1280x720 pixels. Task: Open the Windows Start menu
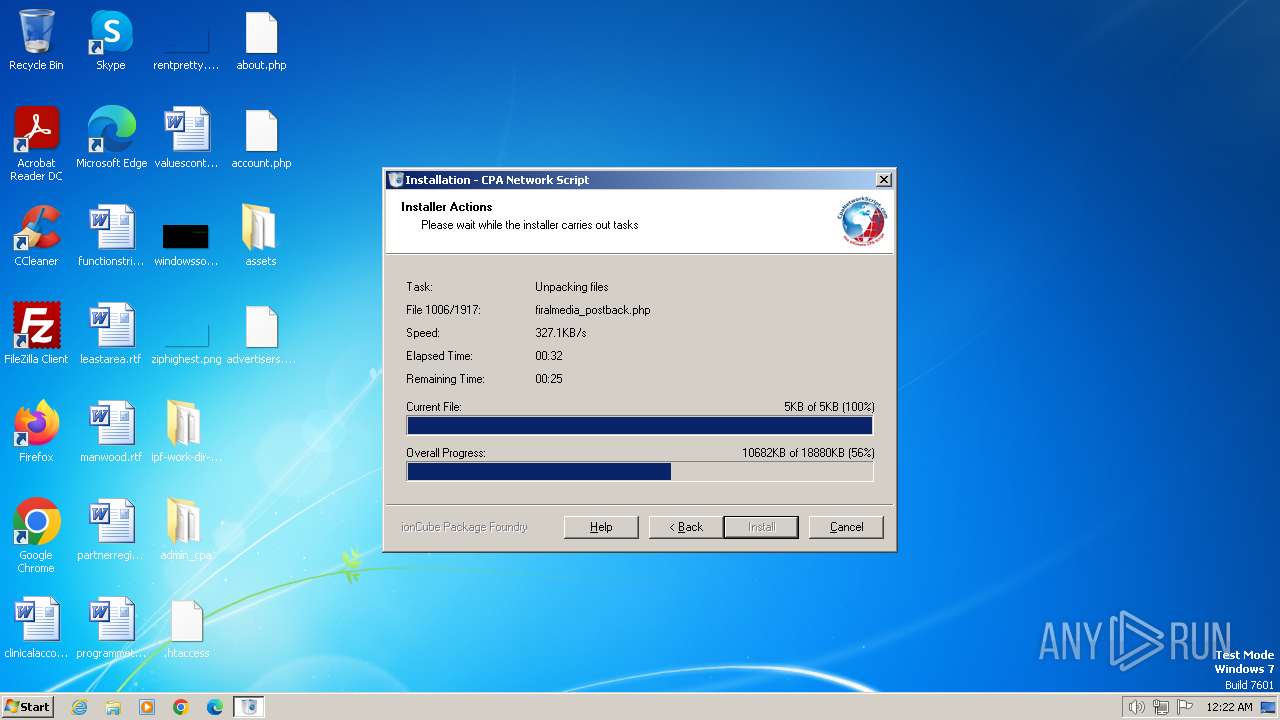(27, 707)
